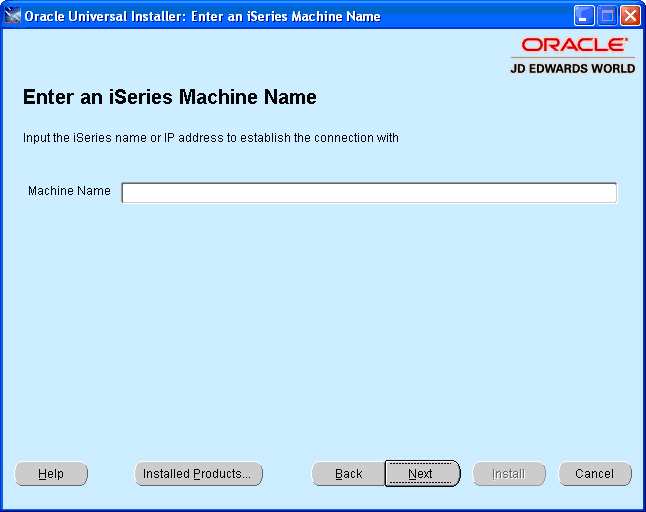Click the Oracle JD Edwards World logo
The image size is (646, 512).
pos(573,56)
